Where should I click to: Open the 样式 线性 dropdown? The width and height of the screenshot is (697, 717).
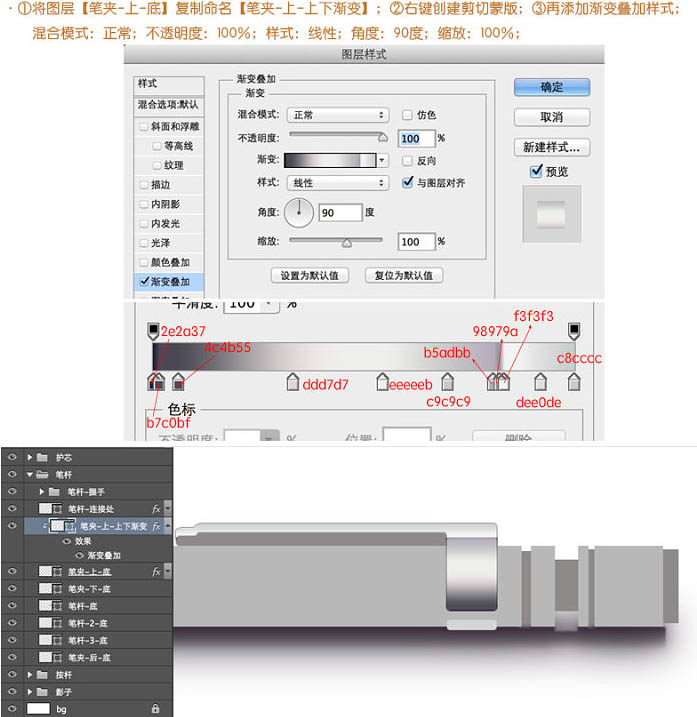click(x=338, y=183)
